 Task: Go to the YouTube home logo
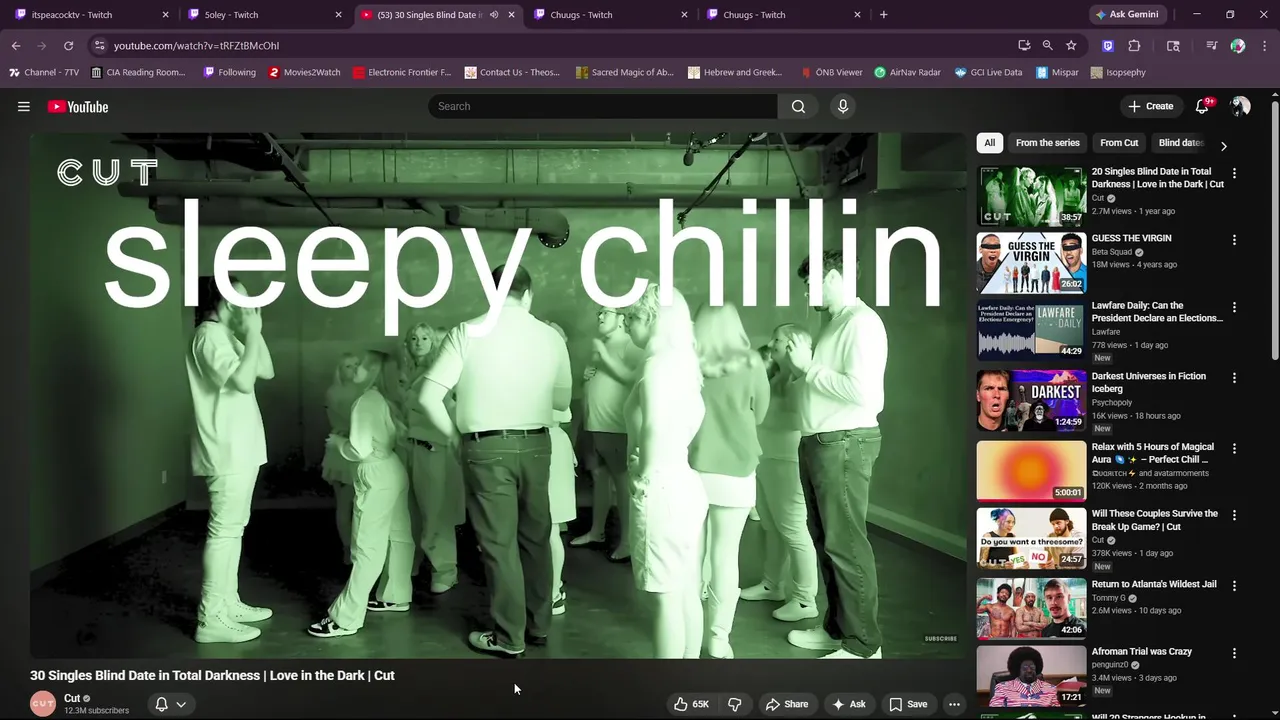pos(78,107)
